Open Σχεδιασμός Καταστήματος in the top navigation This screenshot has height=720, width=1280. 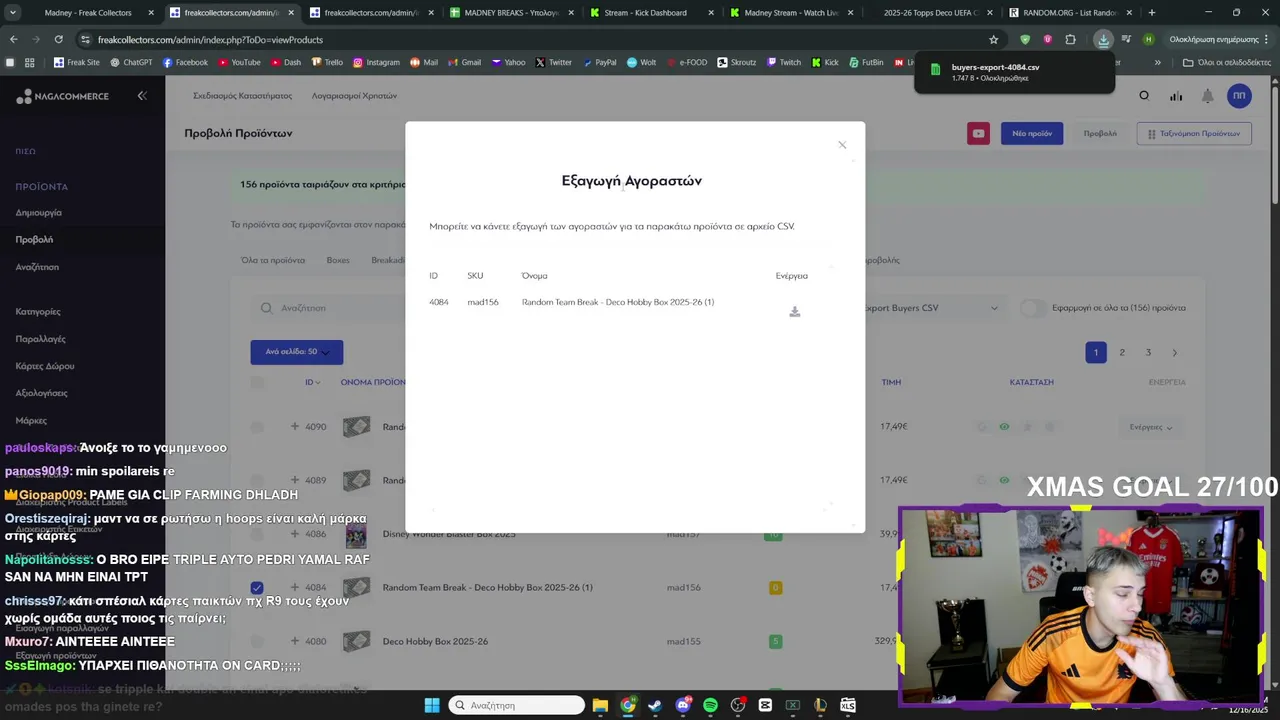(x=243, y=96)
